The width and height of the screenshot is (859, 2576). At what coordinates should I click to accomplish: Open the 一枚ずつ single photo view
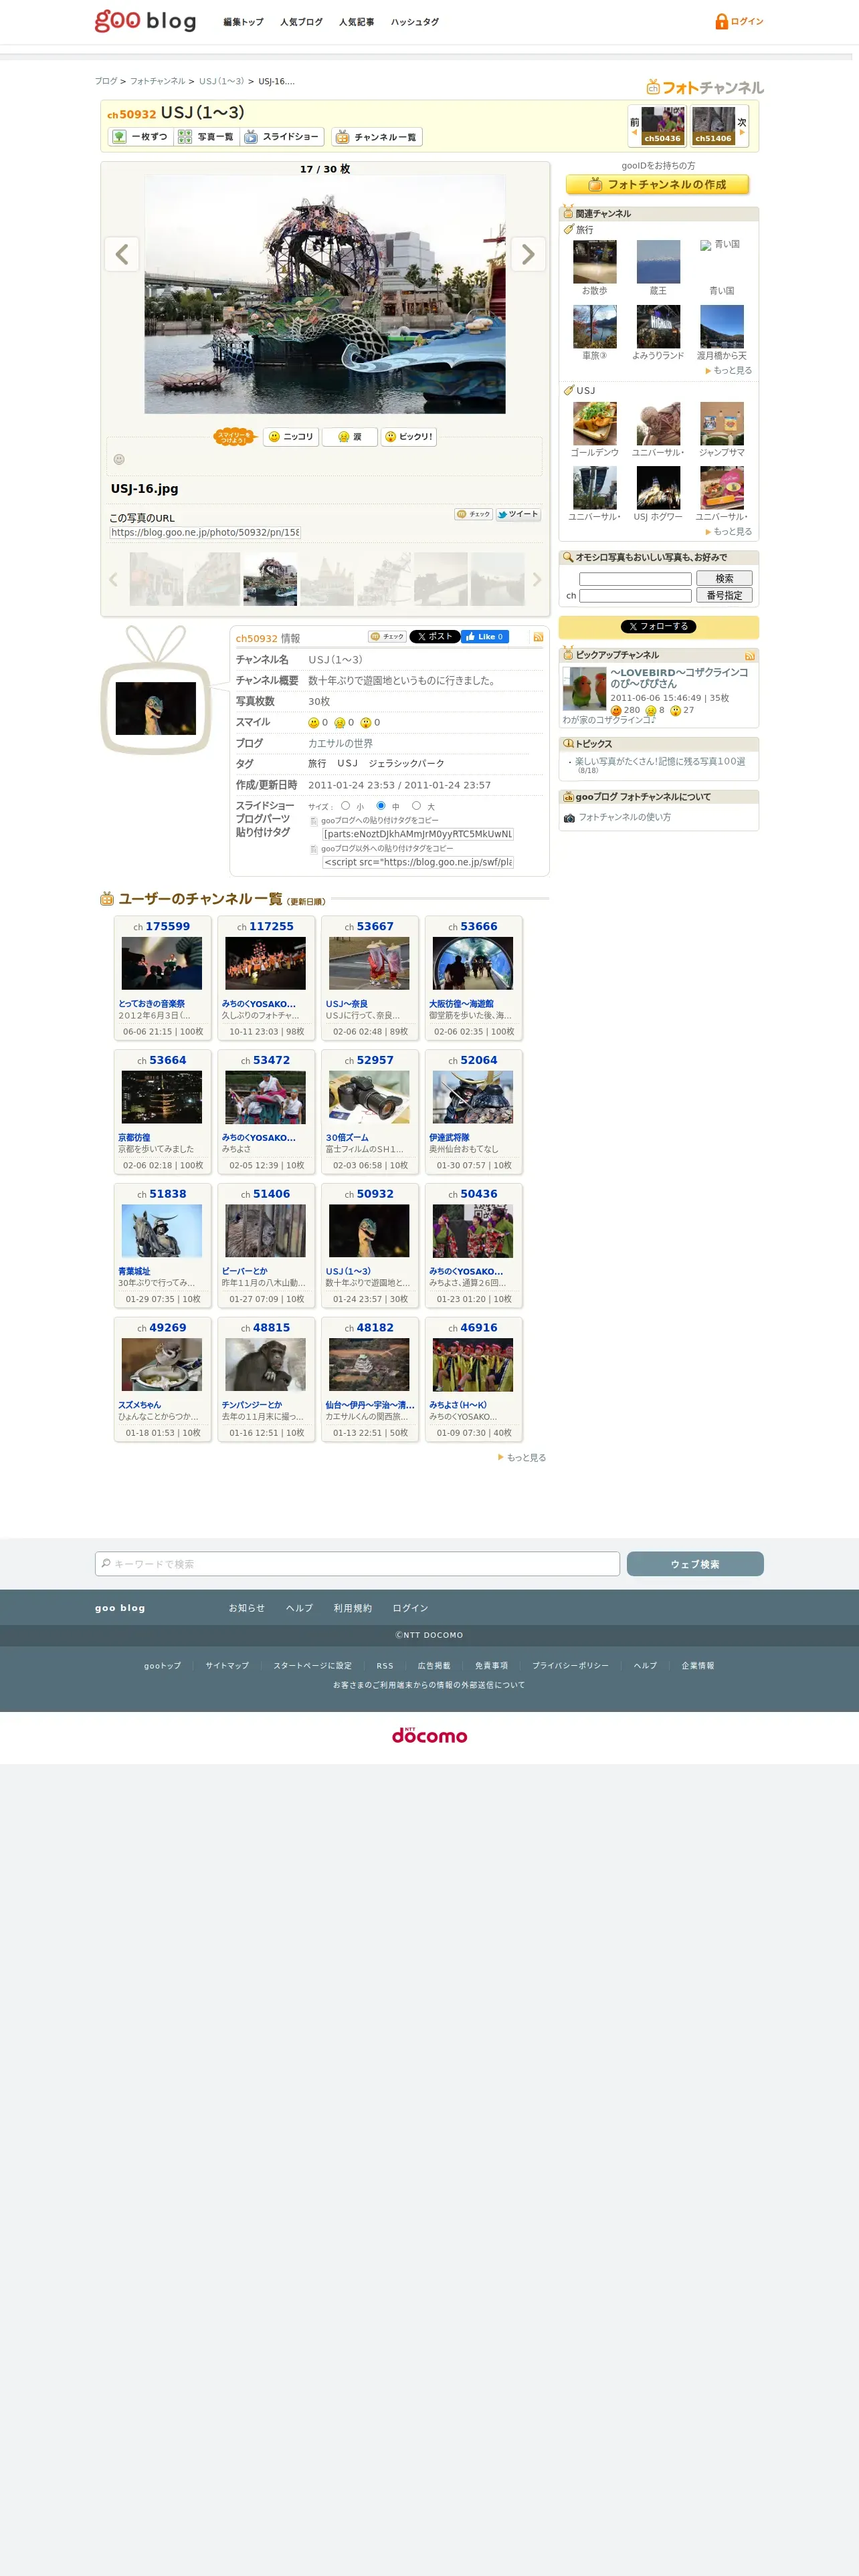140,137
